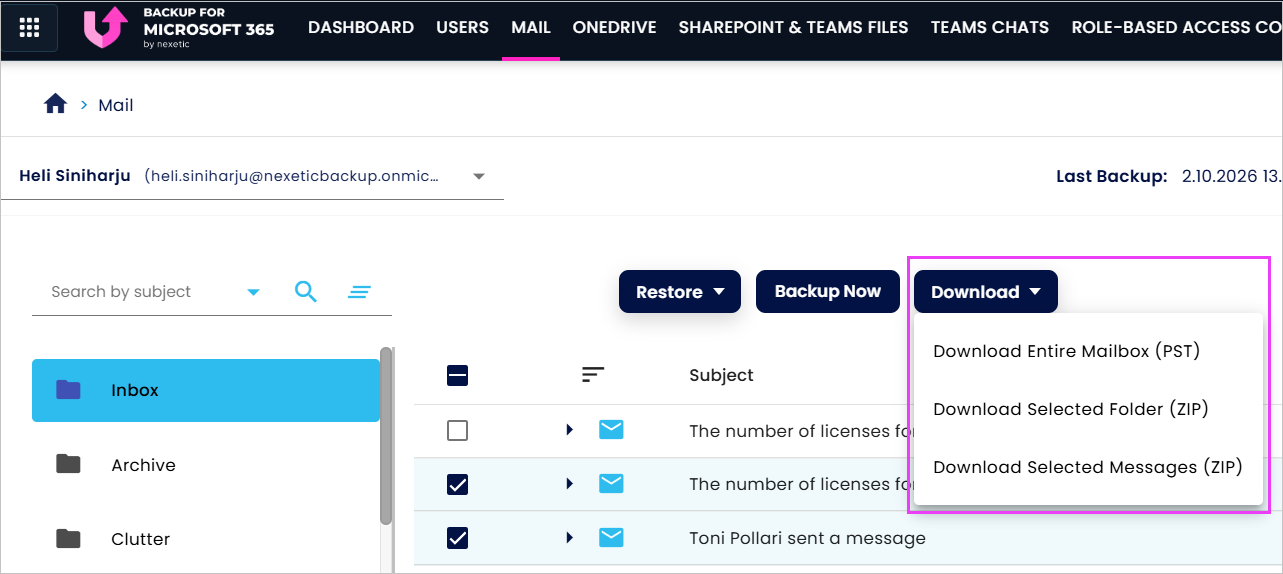Viewport: 1283px width, 574px height.
Task: Open the Teams Chats tab
Action: point(990,28)
